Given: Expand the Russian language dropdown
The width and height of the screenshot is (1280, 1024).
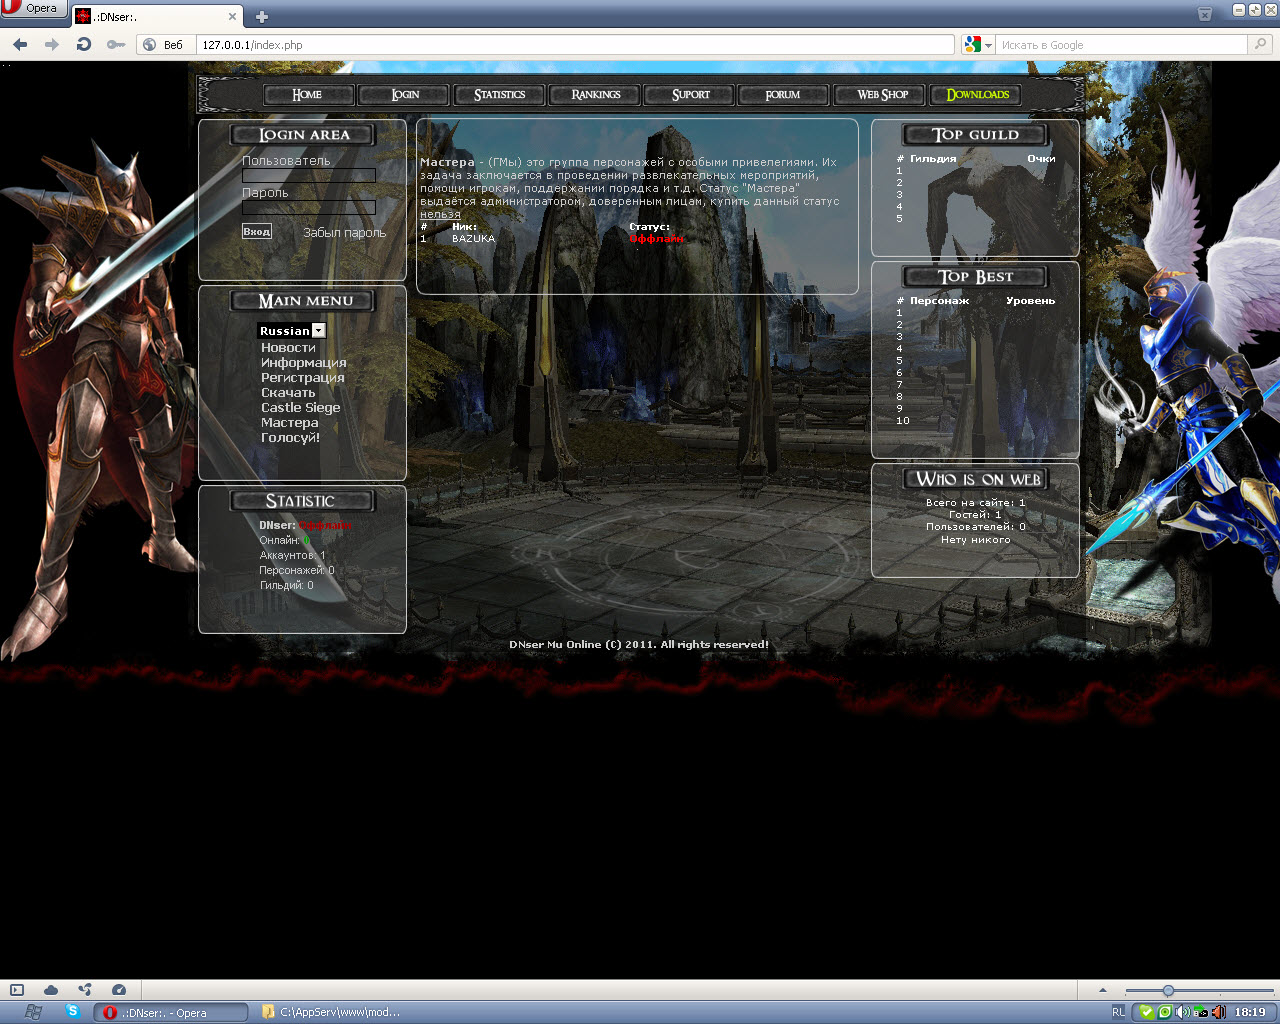Looking at the screenshot, I should [318, 331].
